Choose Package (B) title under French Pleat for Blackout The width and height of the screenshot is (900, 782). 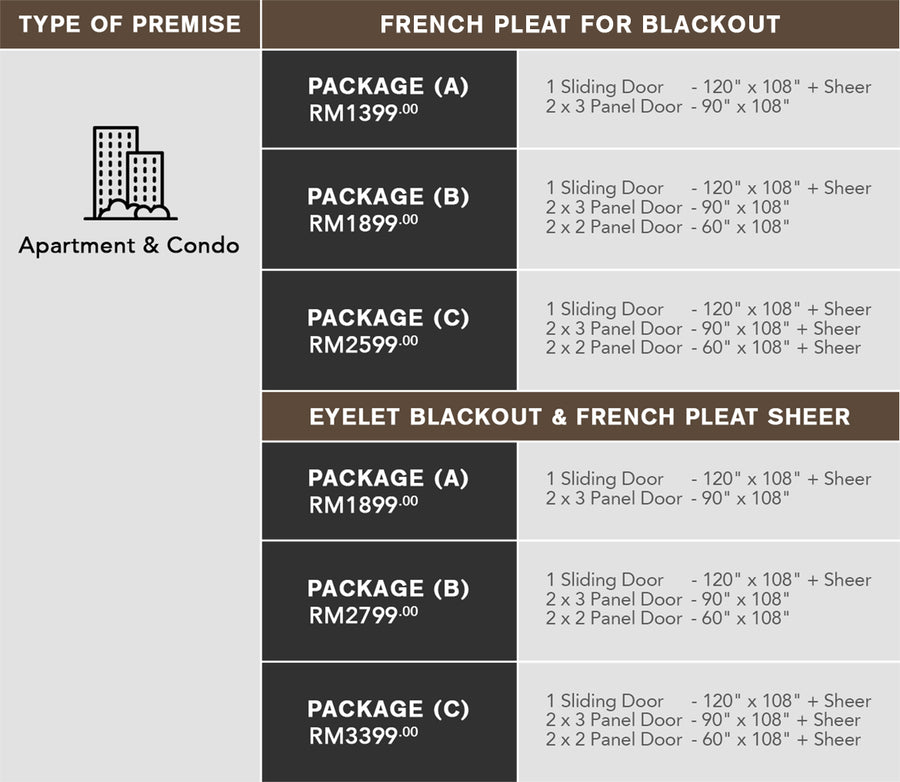[388, 196]
